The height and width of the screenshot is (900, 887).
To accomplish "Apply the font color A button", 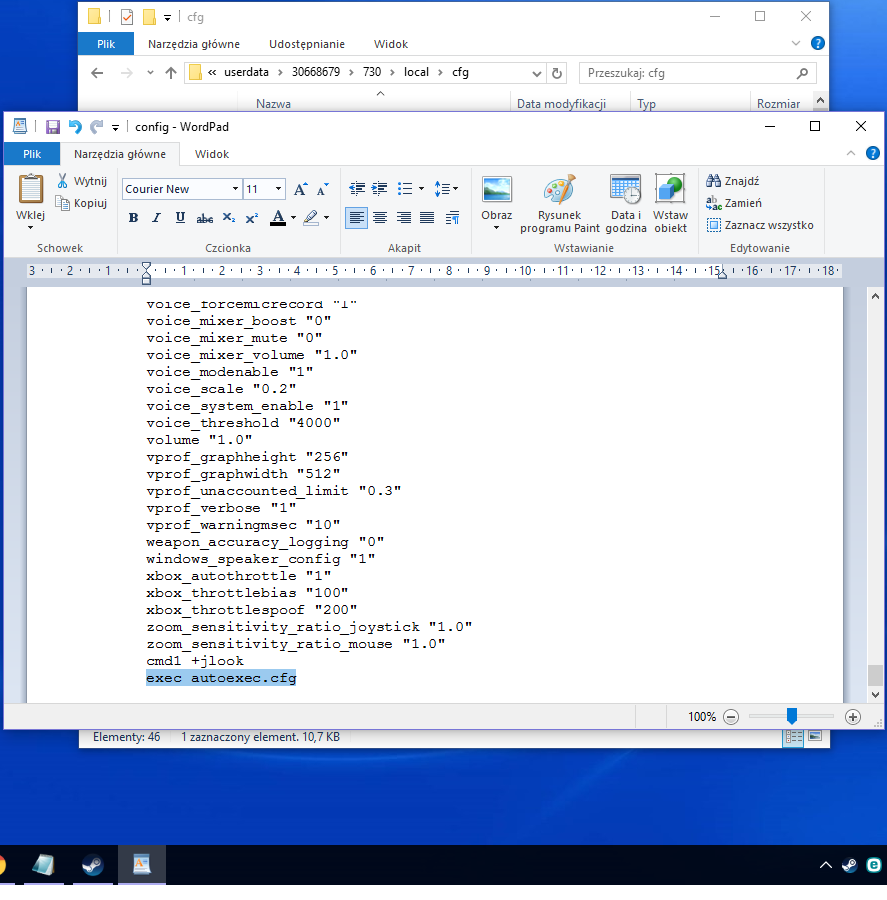I will (278, 218).
